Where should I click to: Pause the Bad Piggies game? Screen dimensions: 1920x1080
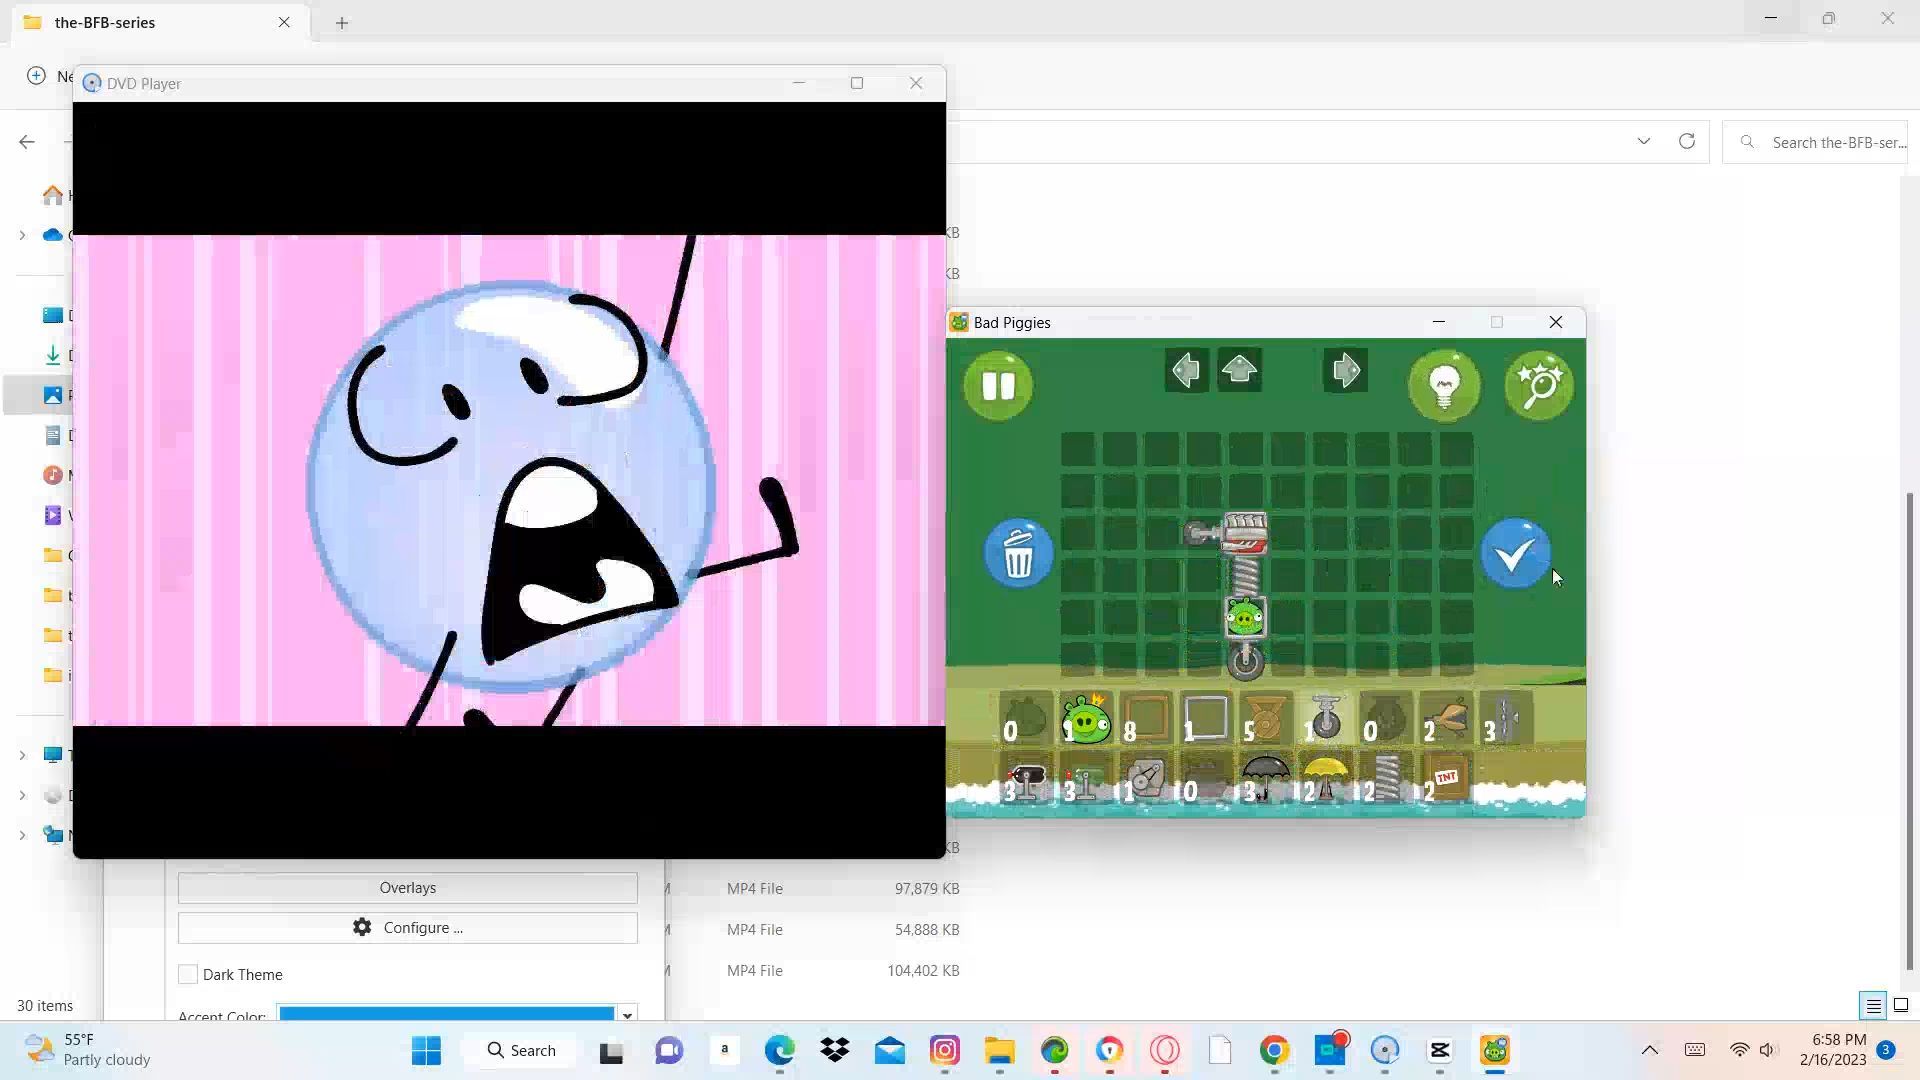[x=998, y=385]
